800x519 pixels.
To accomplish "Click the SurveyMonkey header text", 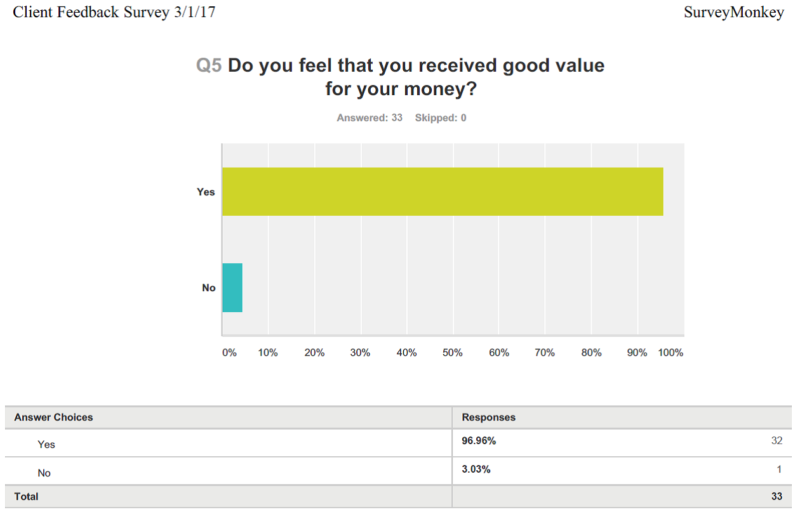I will coord(734,12).
